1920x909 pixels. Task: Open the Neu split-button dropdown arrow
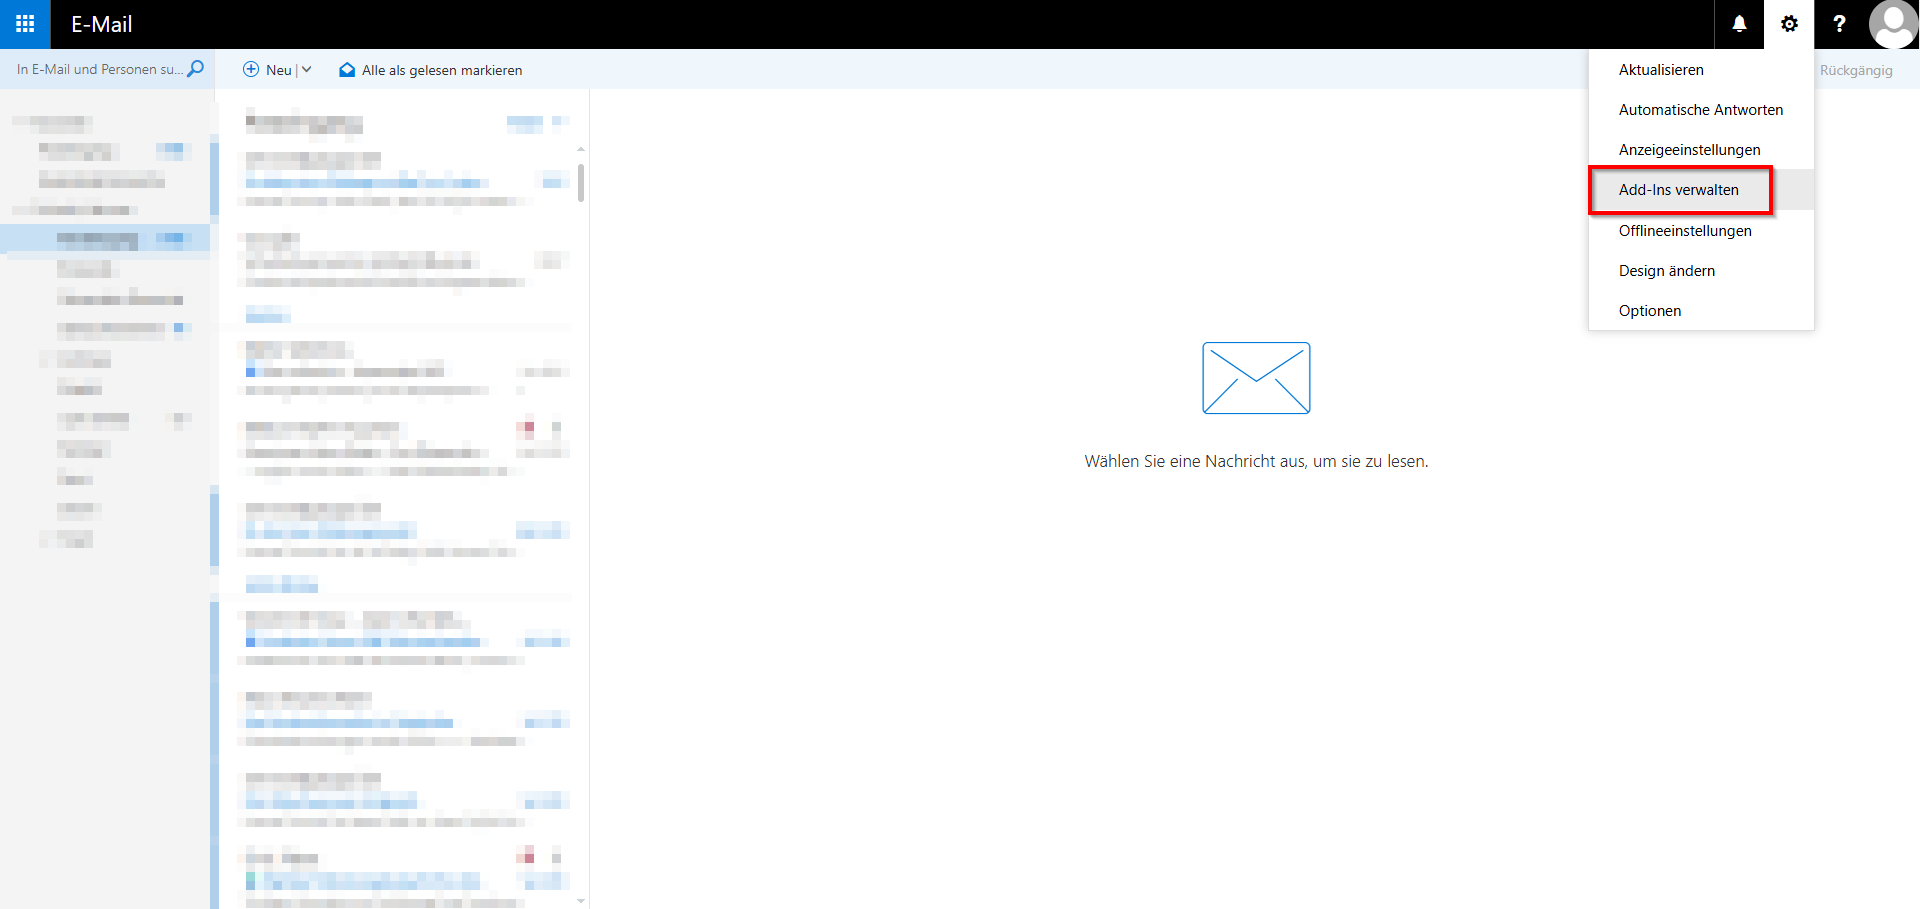(305, 69)
